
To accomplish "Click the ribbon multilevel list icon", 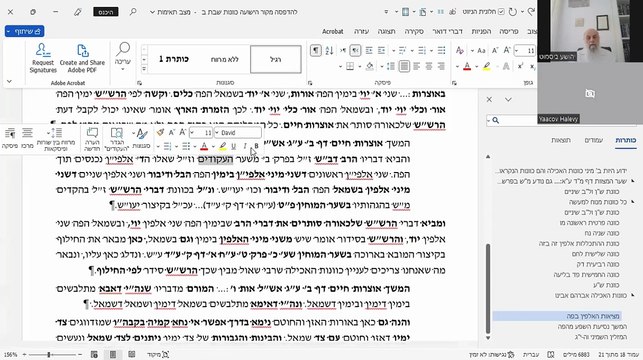I will point(403,50).
